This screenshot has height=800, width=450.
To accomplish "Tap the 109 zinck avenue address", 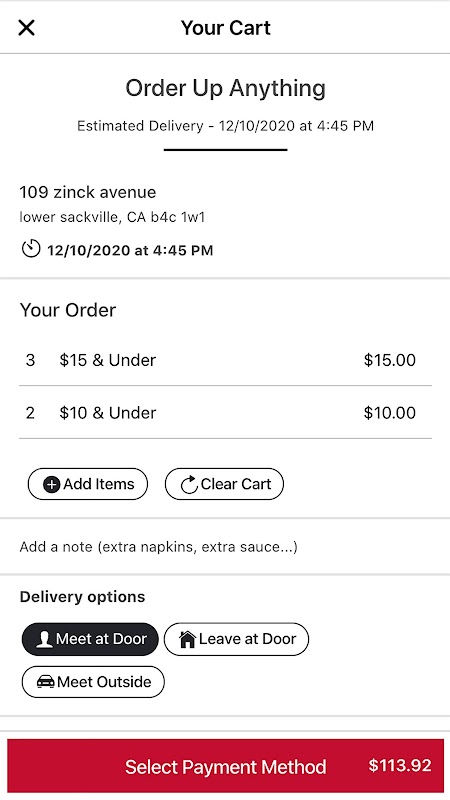I will (88, 192).
